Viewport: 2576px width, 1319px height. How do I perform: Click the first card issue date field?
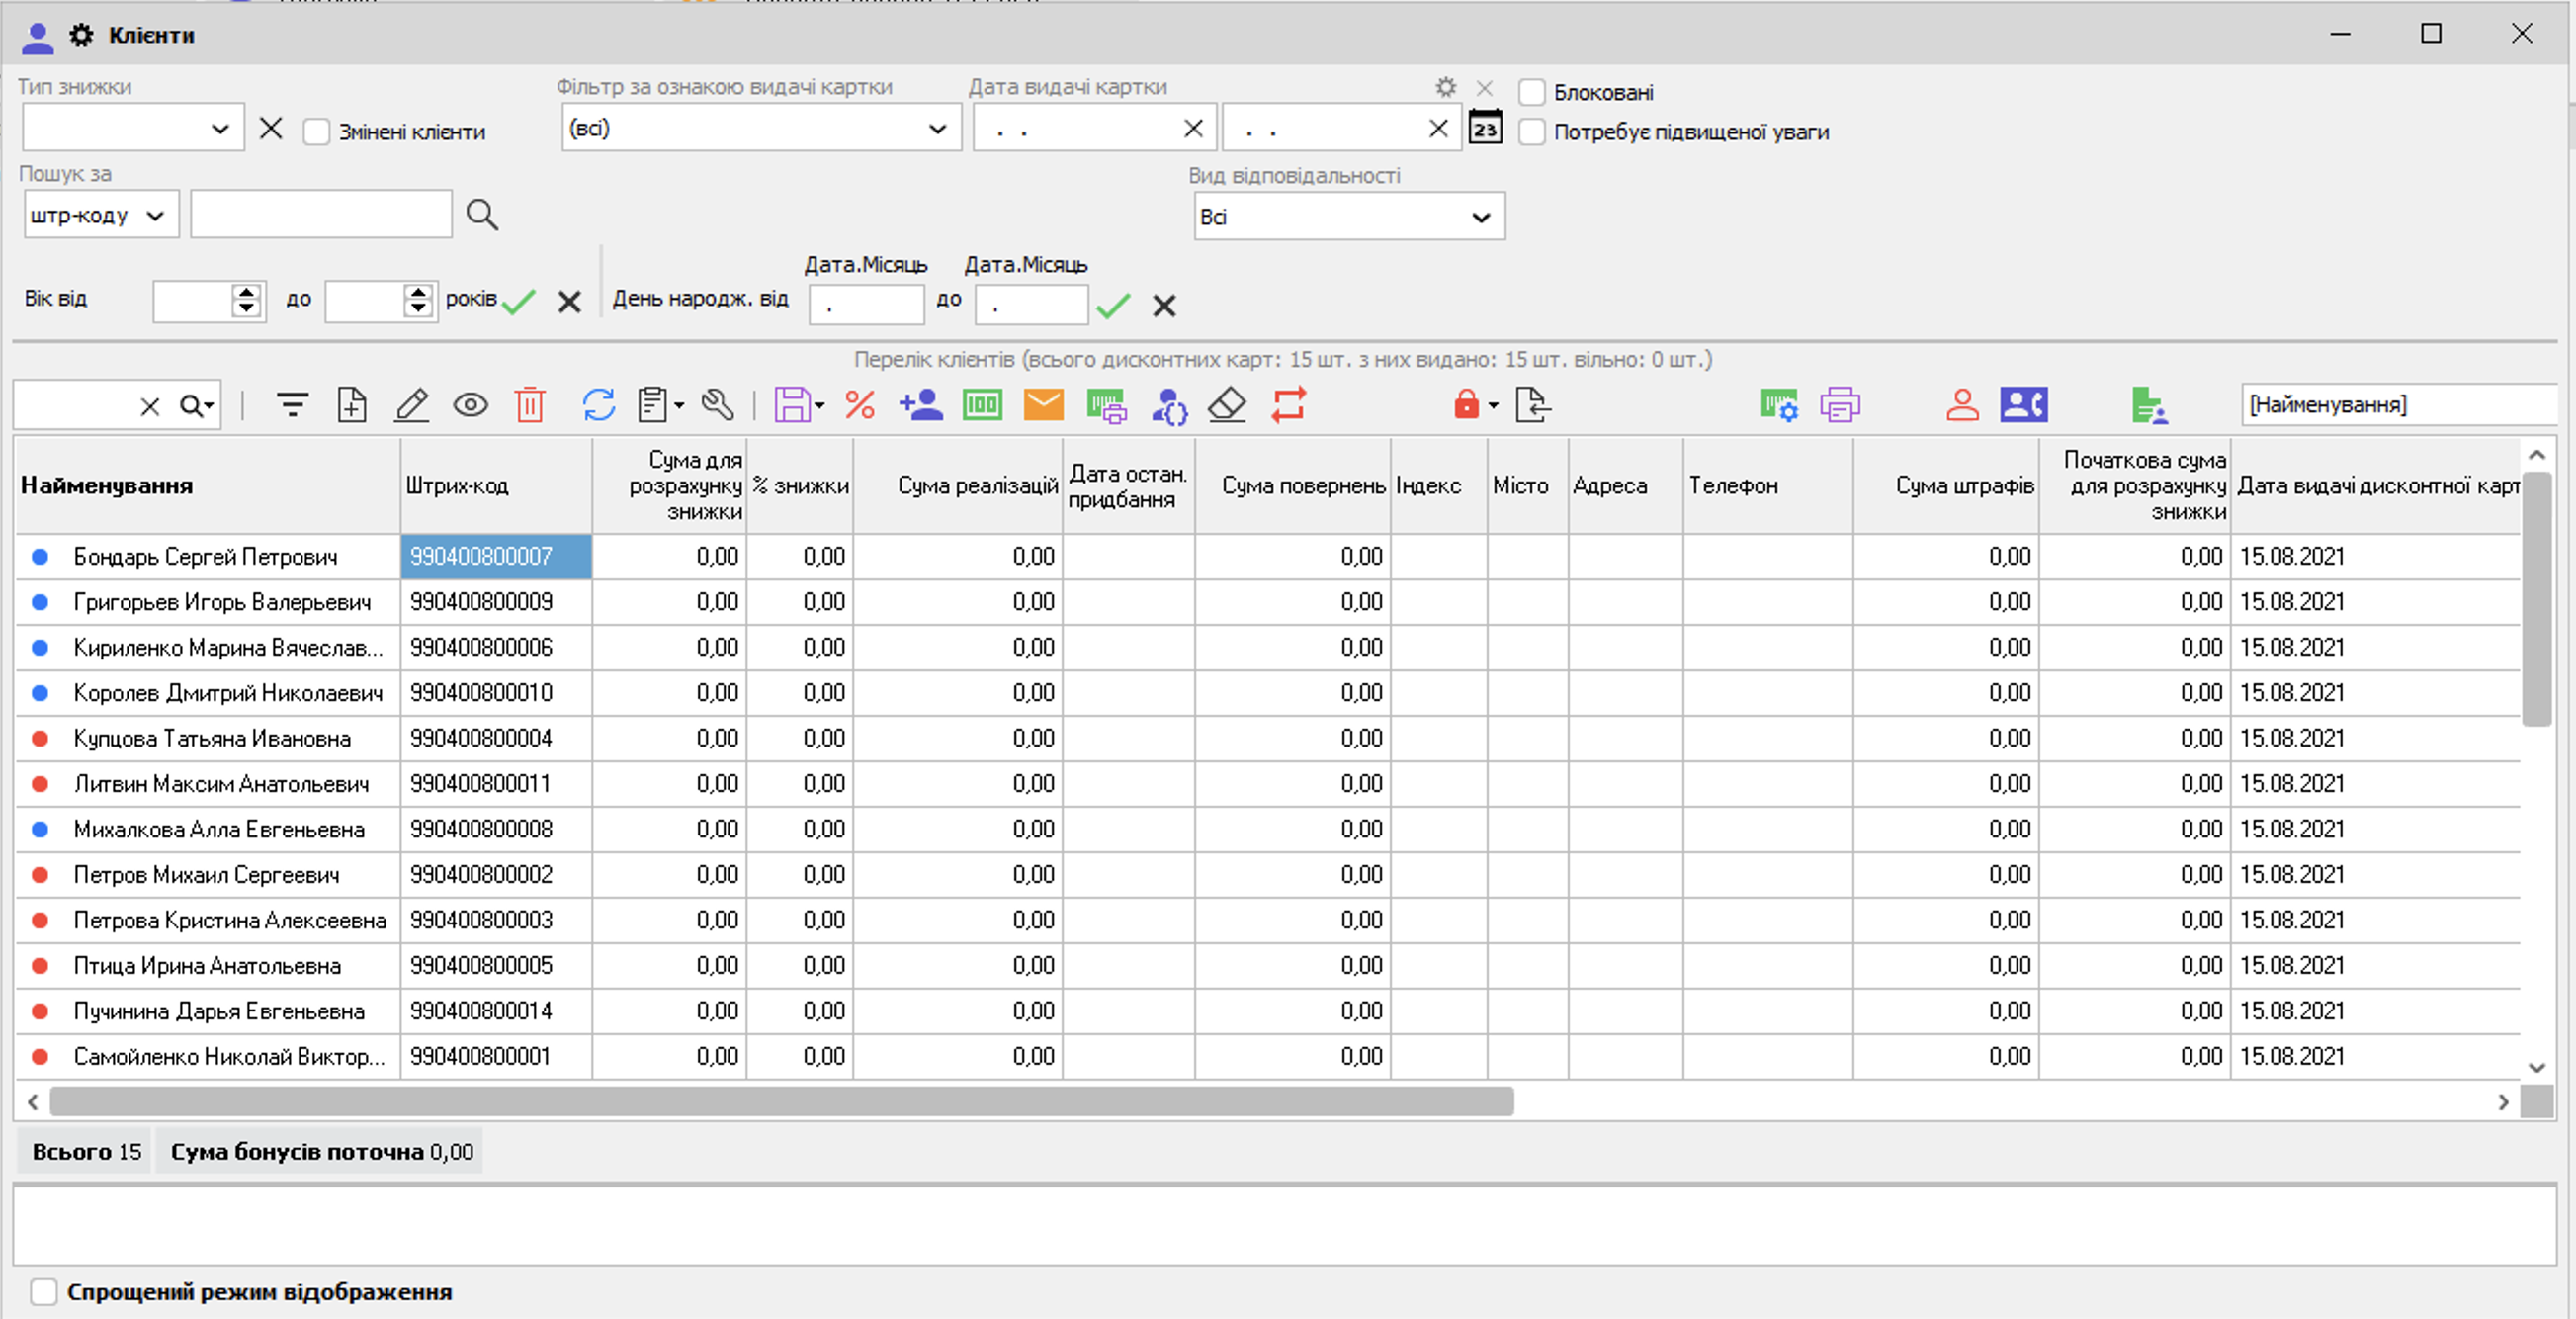pyautogui.click(x=1094, y=128)
